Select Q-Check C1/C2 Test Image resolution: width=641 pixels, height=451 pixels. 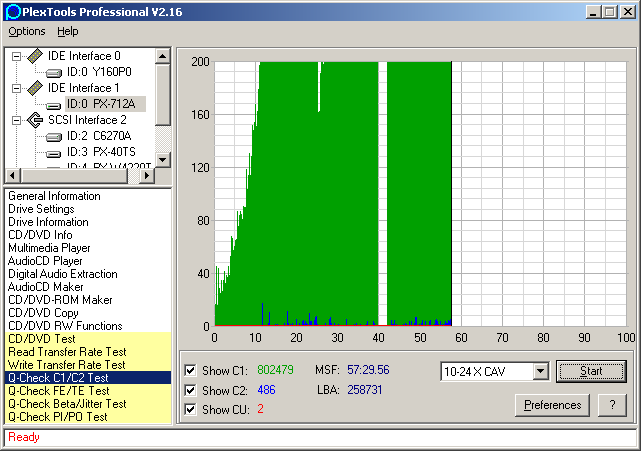(x=88, y=378)
